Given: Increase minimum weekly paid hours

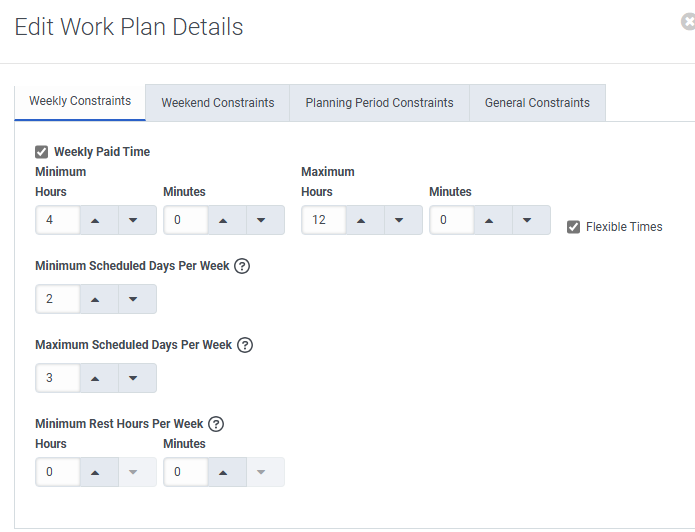Looking at the screenshot, I should [x=95, y=220].
